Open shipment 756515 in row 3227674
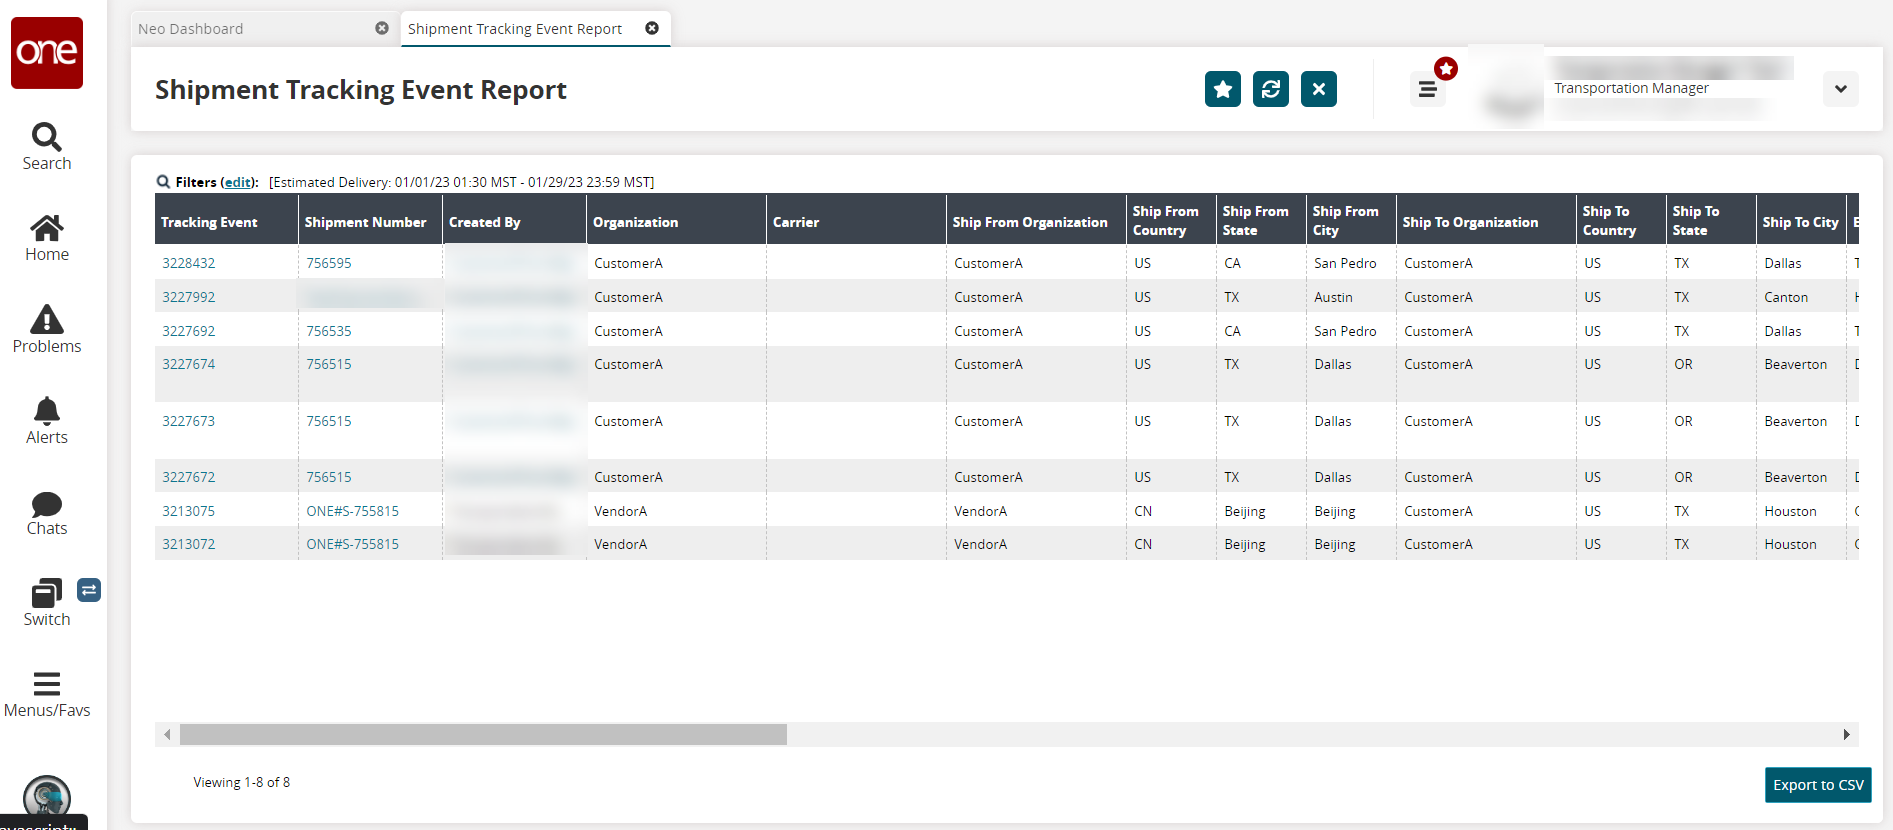Viewport: 1893px width, 830px height. (329, 364)
